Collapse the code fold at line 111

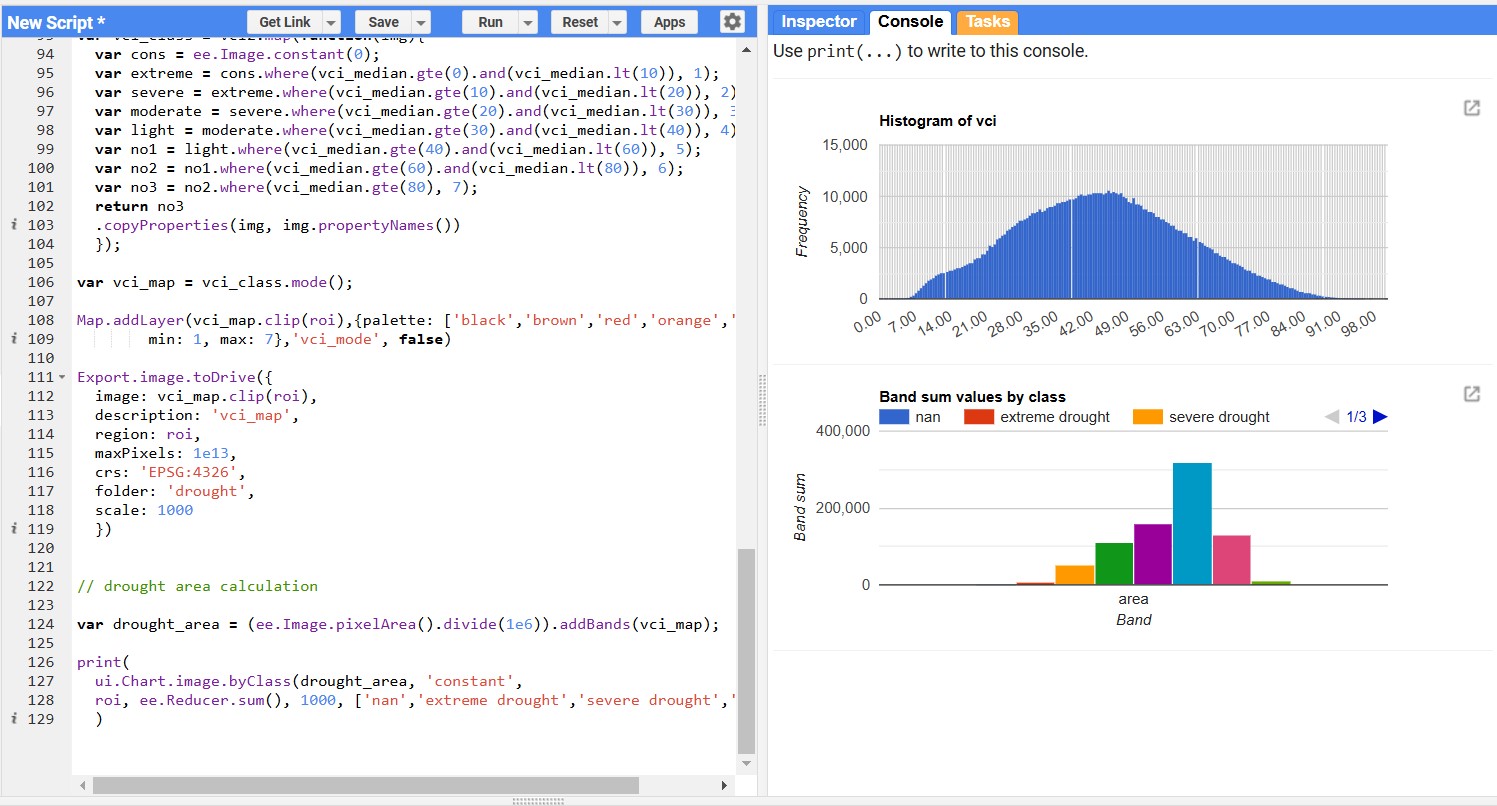[x=62, y=377]
